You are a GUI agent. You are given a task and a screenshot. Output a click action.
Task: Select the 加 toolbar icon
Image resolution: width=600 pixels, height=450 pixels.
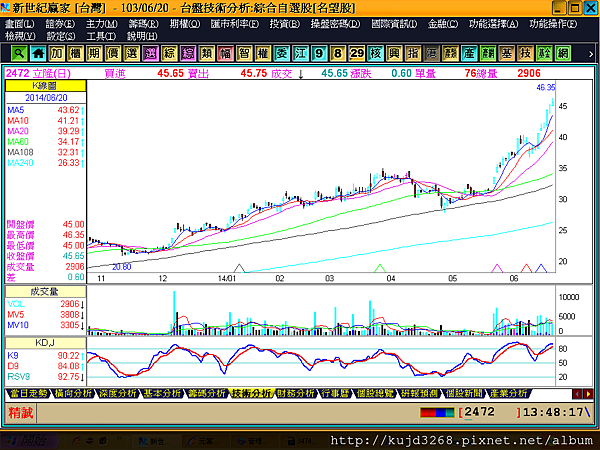tap(57, 53)
